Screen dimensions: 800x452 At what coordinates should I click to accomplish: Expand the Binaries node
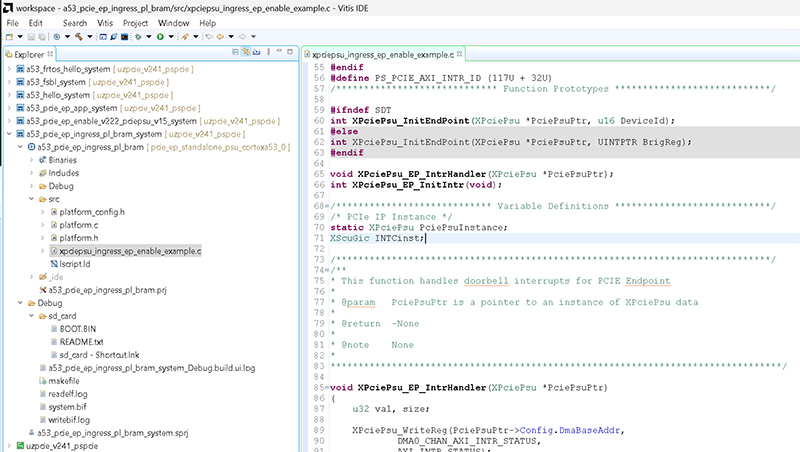(x=32, y=160)
